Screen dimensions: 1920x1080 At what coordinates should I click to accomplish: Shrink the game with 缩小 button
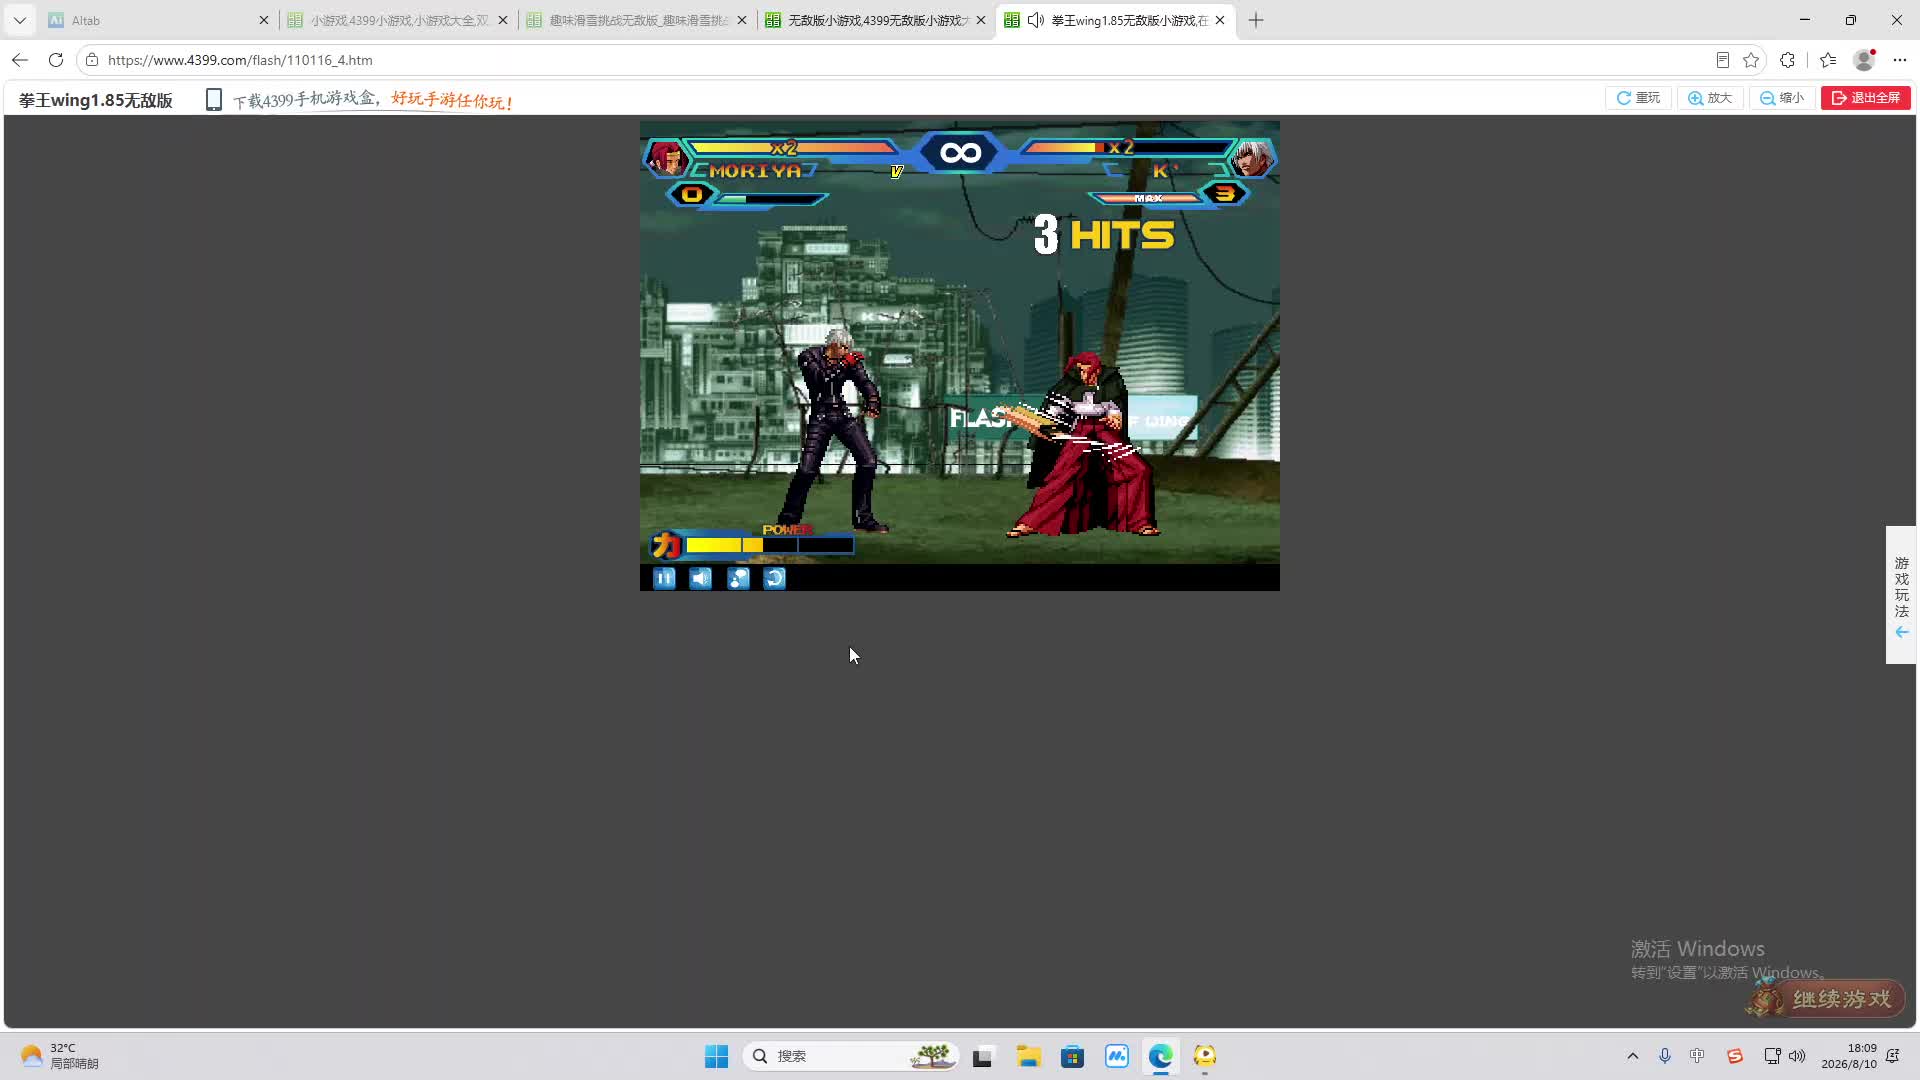click(1782, 98)
